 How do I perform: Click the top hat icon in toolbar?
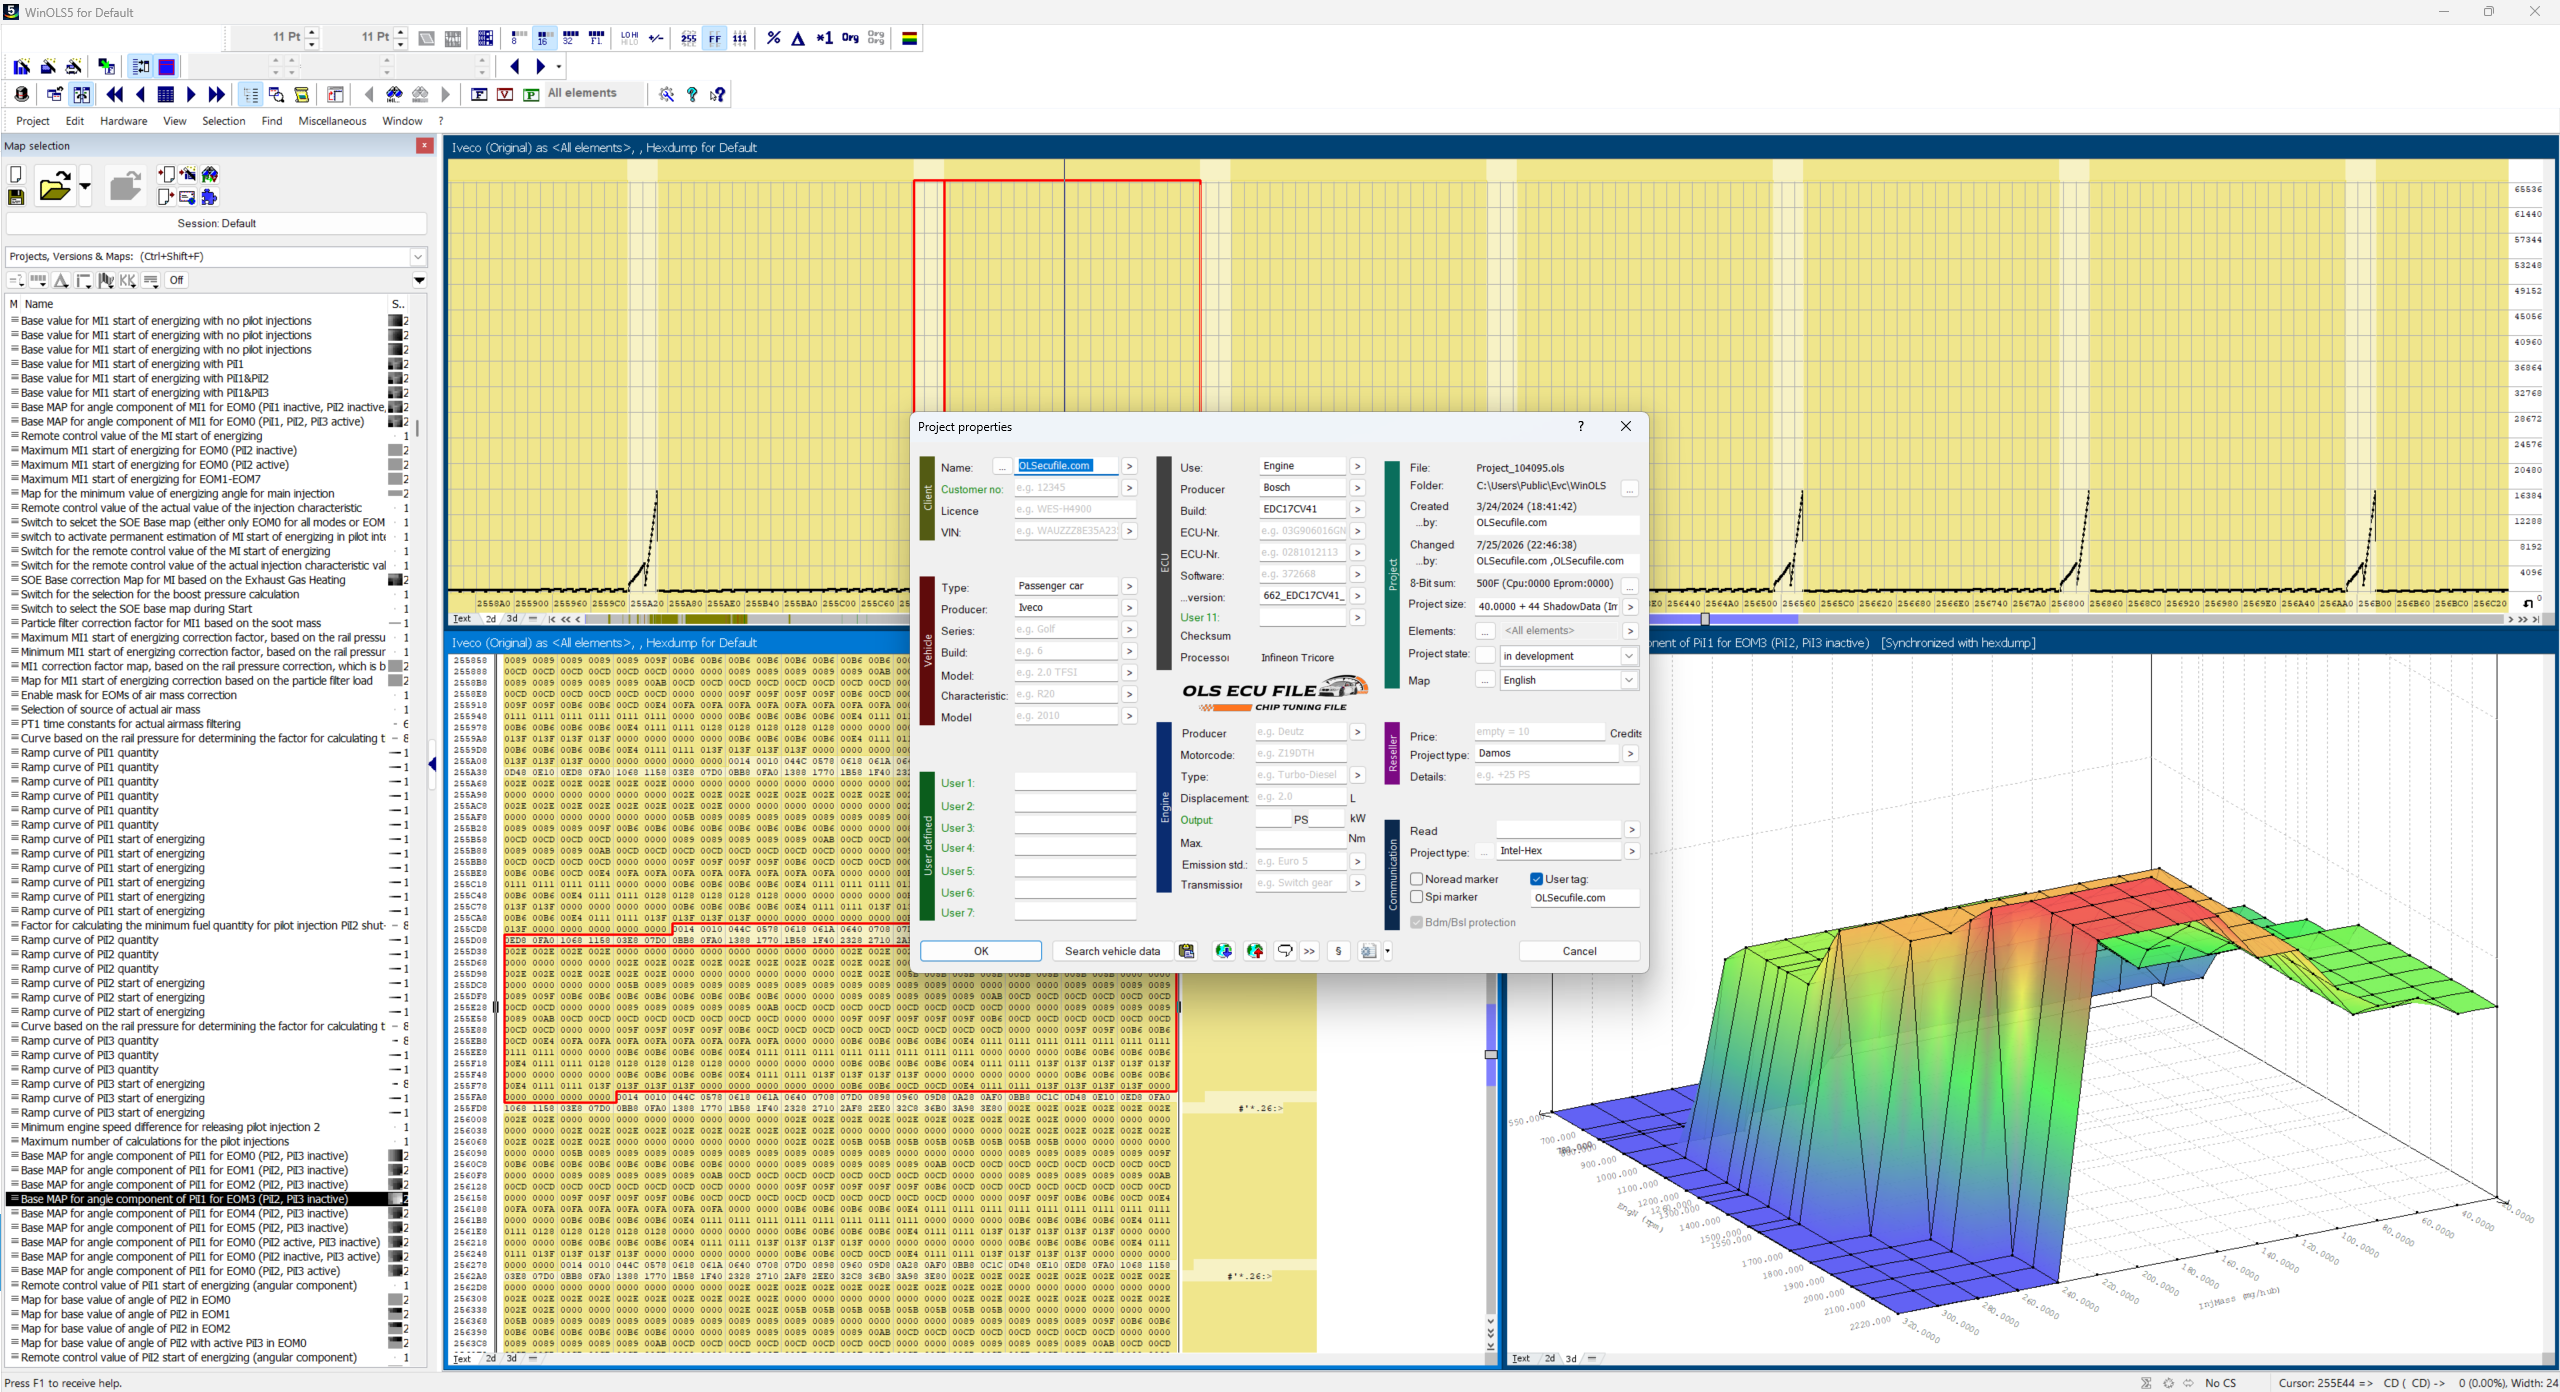[21, 94]
